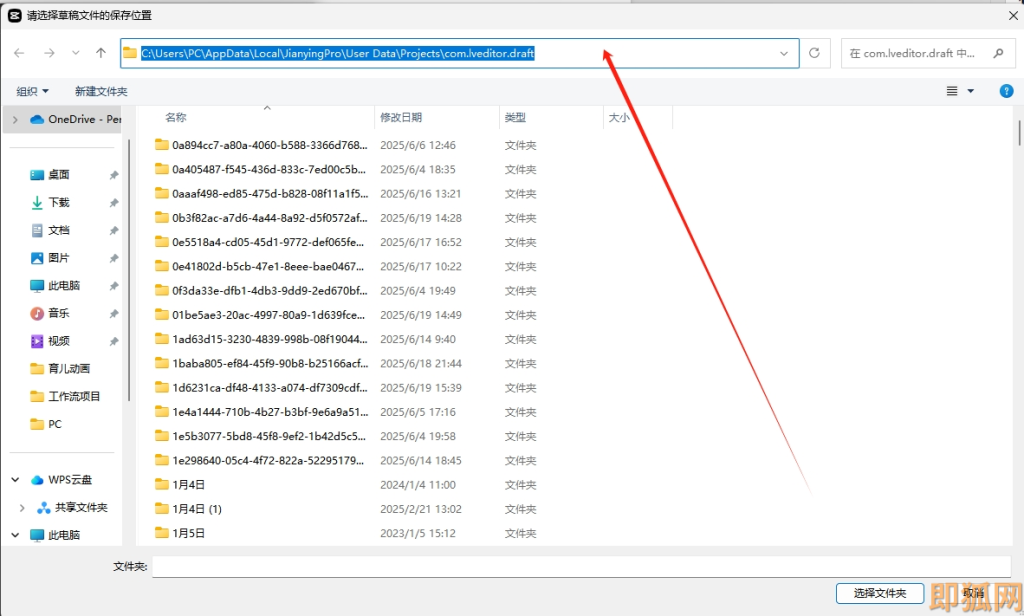Select the folder starting with 0e5518a4

click(260, 242)
